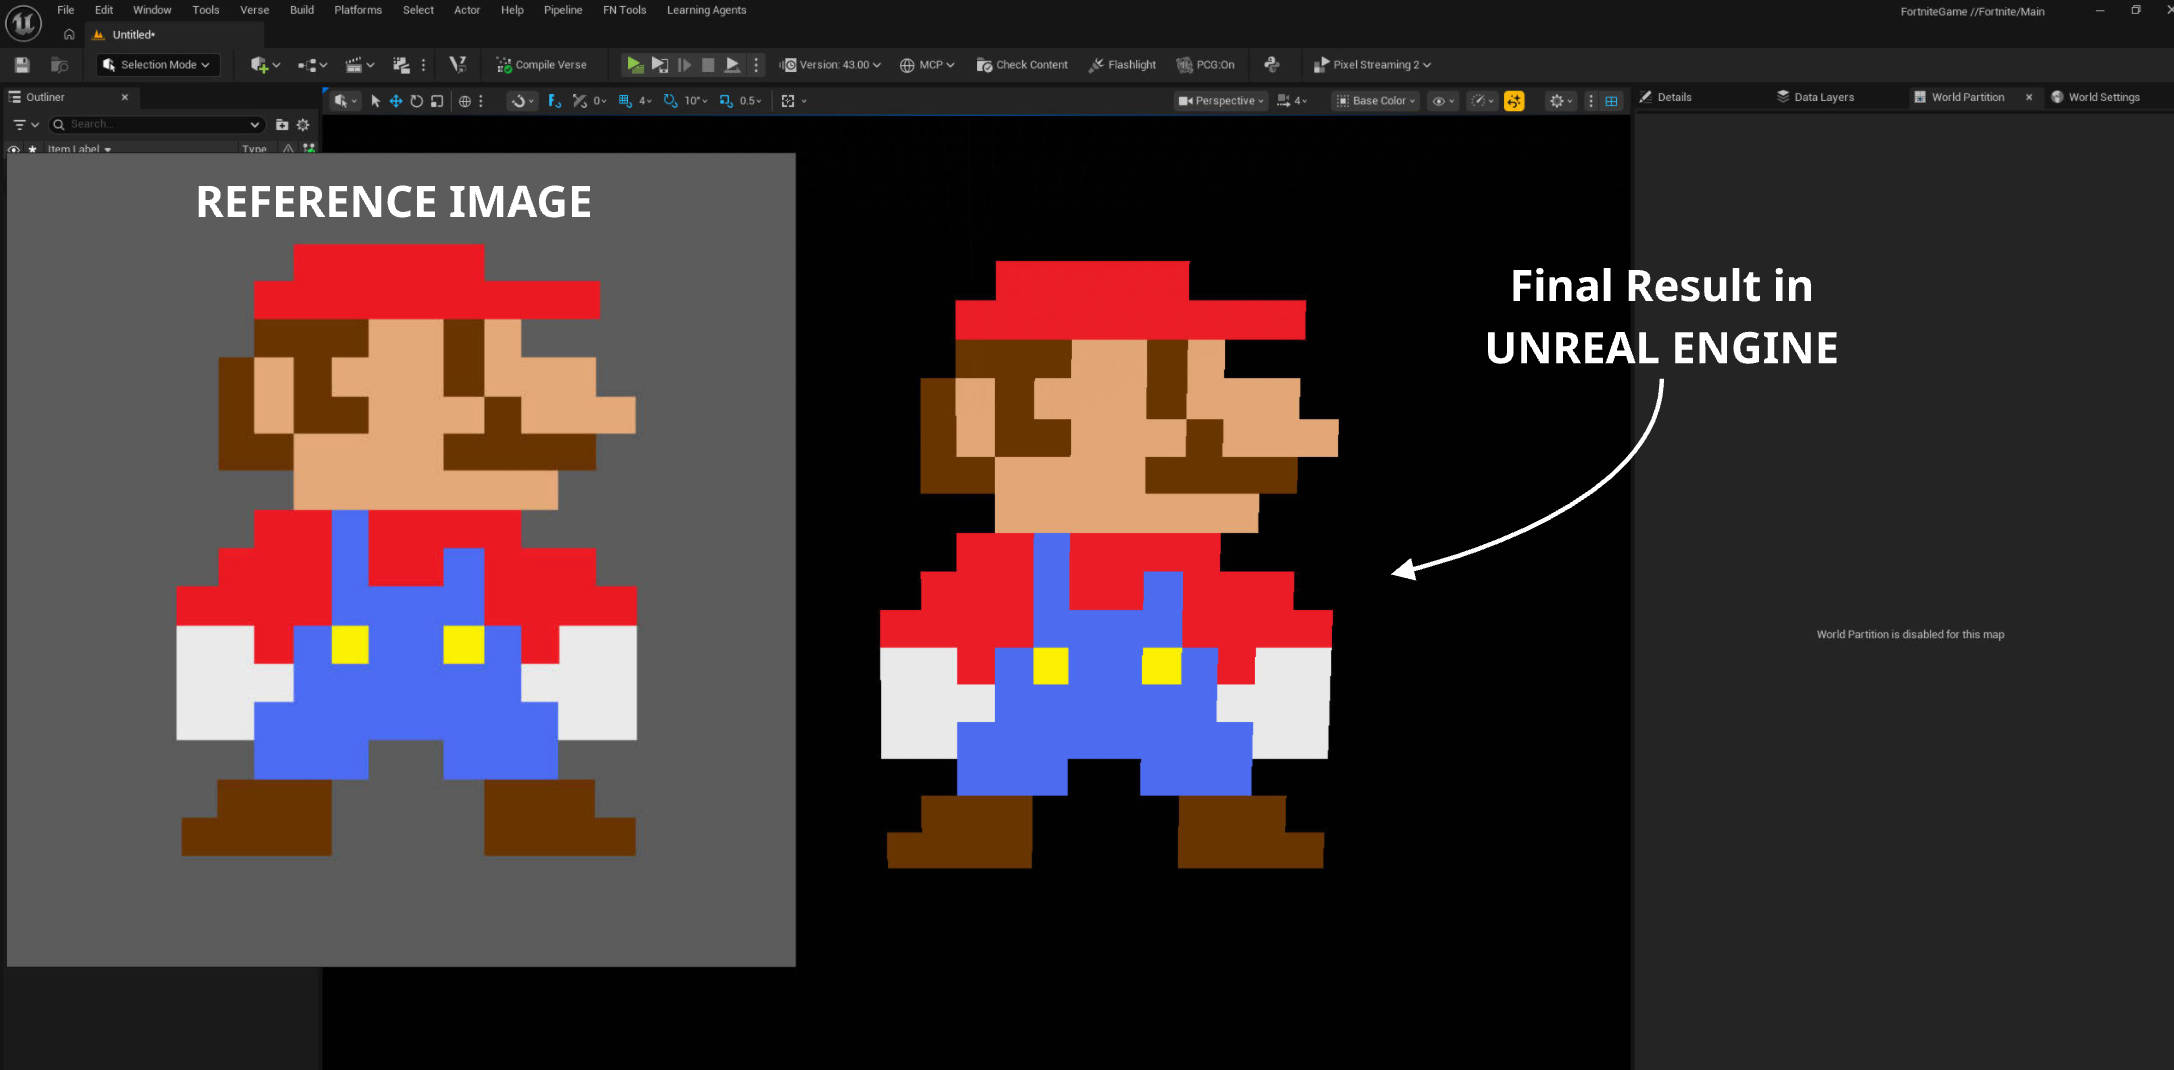Open Outliner filter dropdown
This screenshot has width=2174, height=1070.
click(25, 125)
